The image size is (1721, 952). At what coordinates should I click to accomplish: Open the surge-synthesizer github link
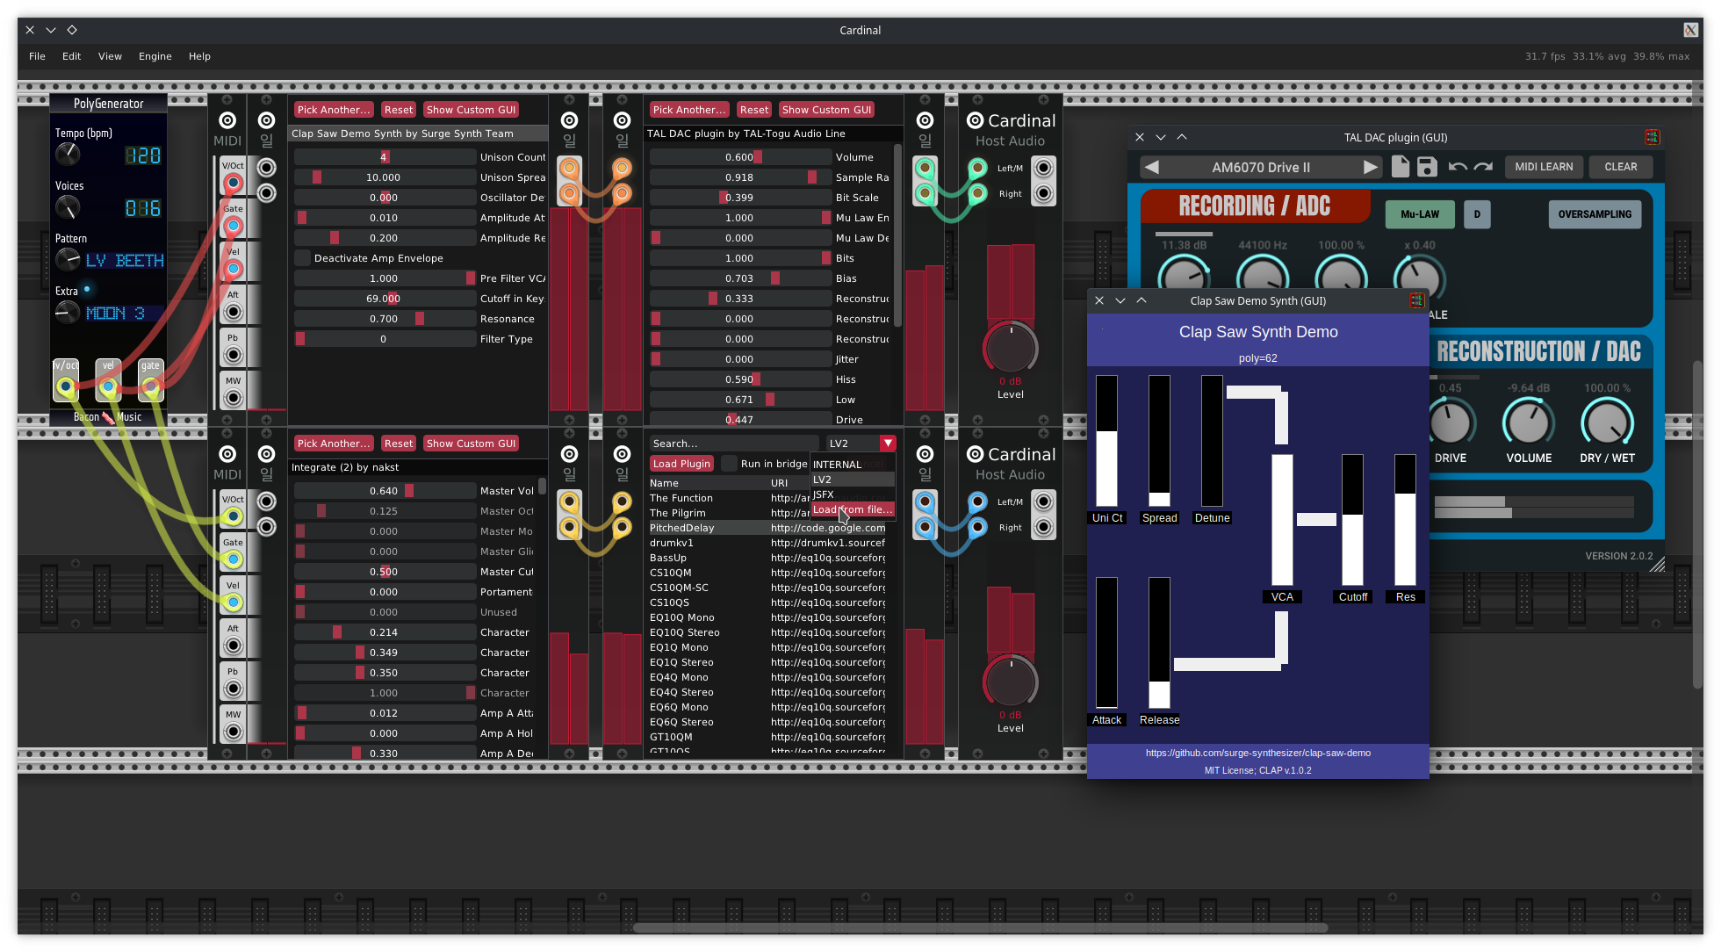(x=1258, y=753)
